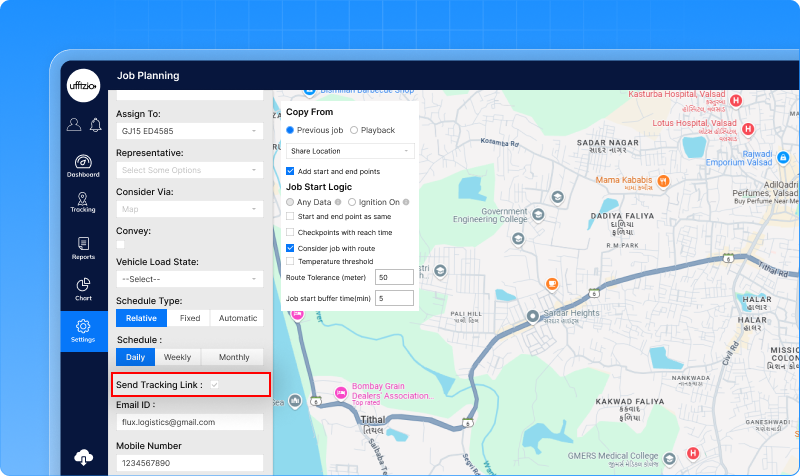Click the Uffizio logo icon
Viewport: 800px width, 476px height.
click(x=83, y=84)
